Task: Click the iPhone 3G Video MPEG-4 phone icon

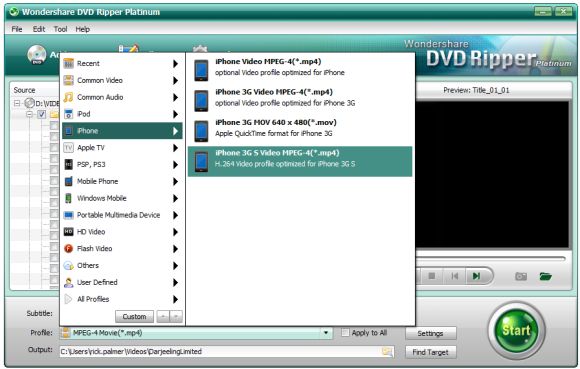Action: click(x=201, y=101)
